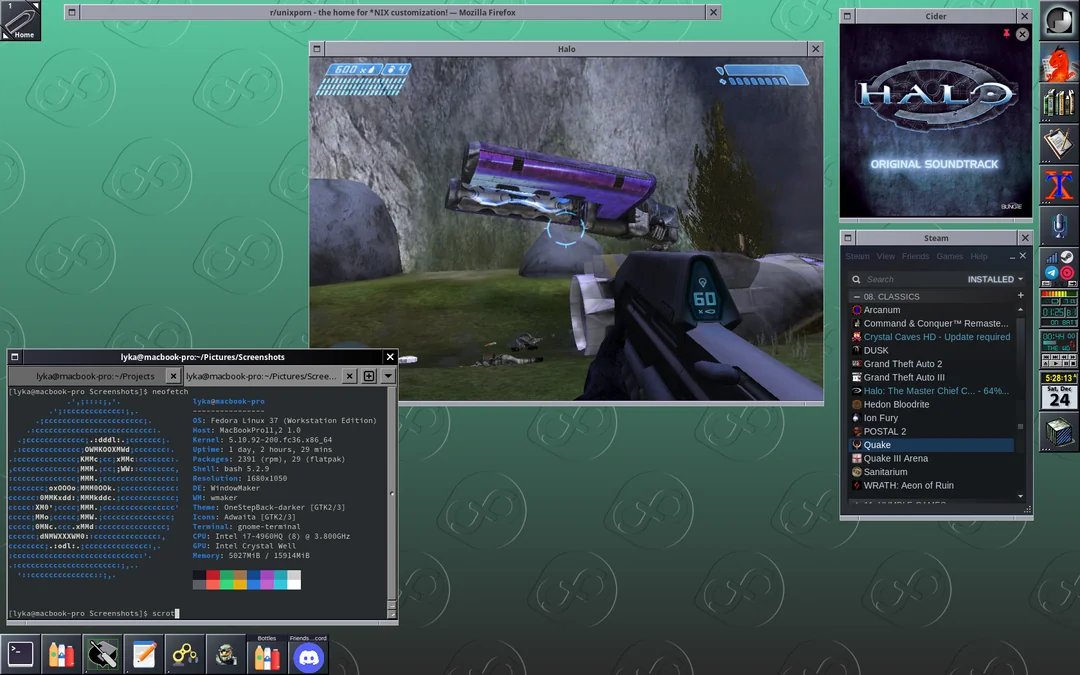The width and height of the screenshot is (1080, 675).
Task: Click the GNUstep logo dock tile
Action: (1059, 21)
